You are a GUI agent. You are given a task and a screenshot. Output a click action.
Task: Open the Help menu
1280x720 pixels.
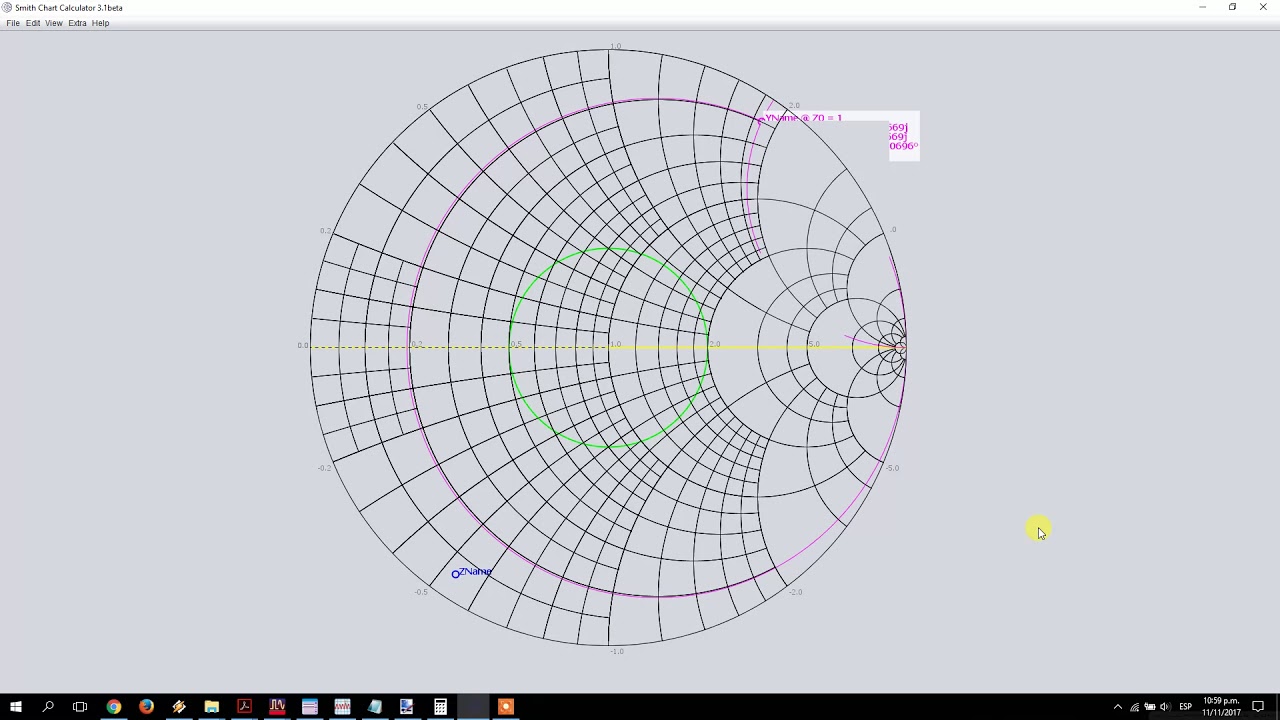[x=101, y=23]
